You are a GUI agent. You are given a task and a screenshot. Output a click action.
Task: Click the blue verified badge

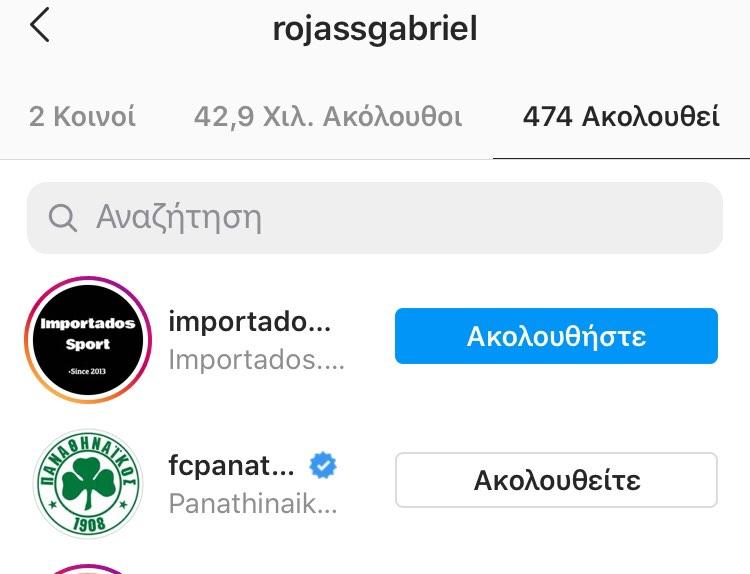(323, 465)
